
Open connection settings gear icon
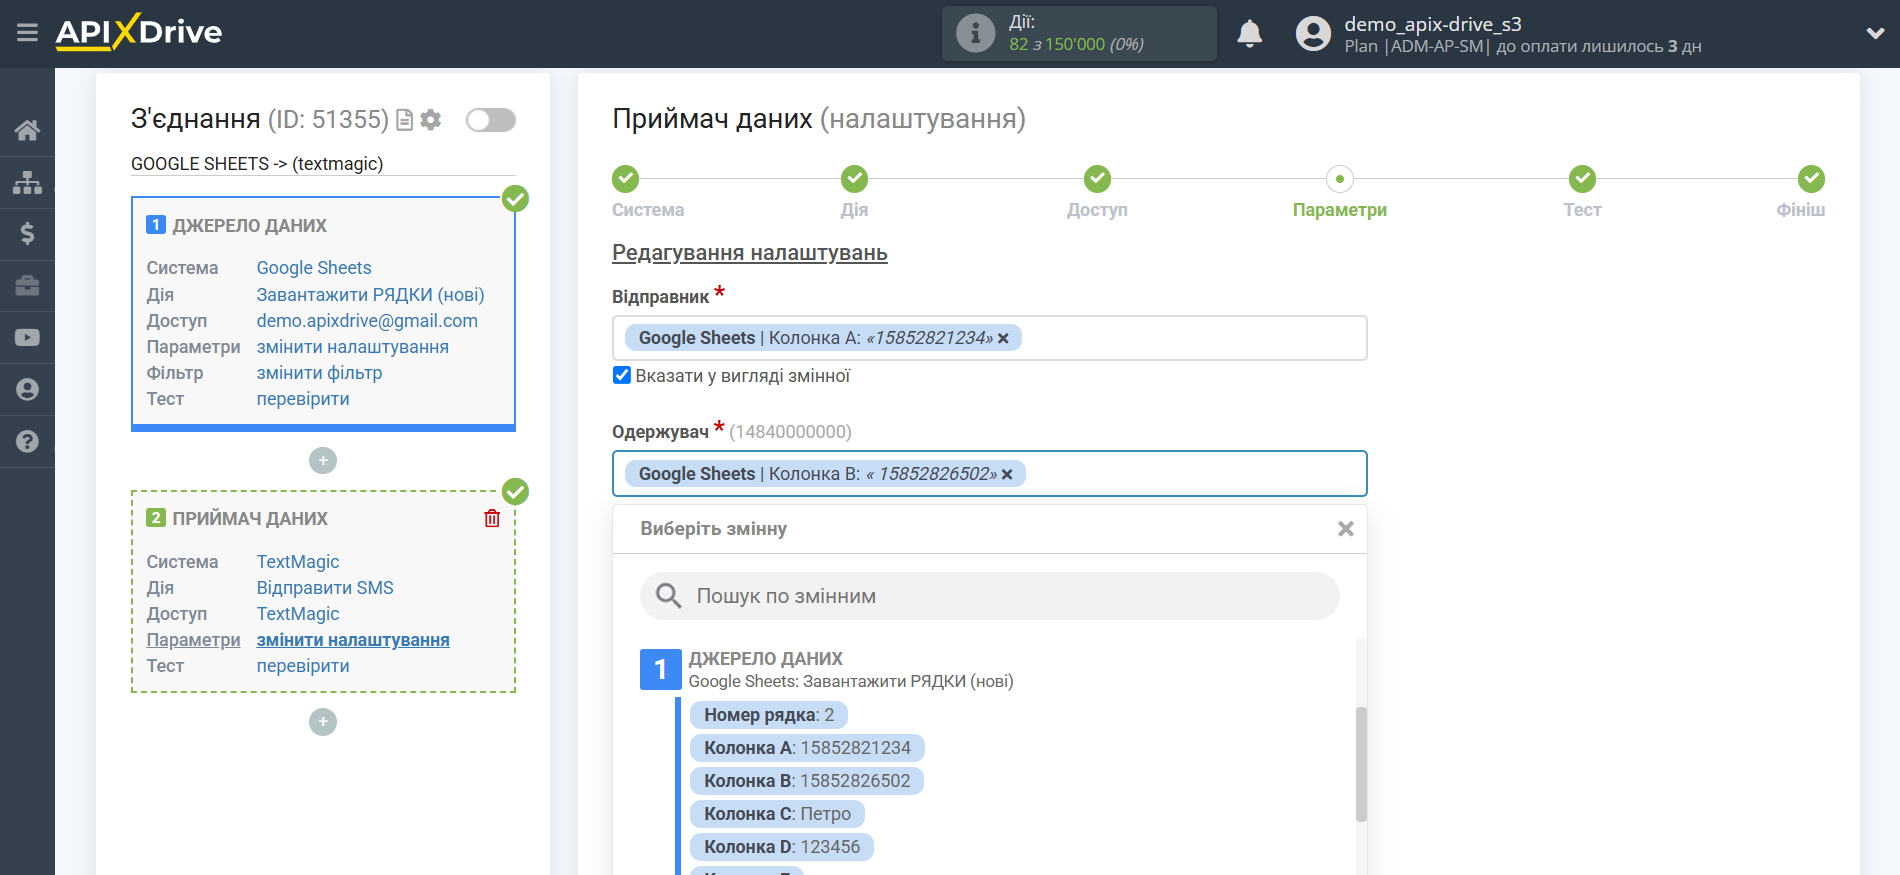pyautogui.click(x=431, y=120)
